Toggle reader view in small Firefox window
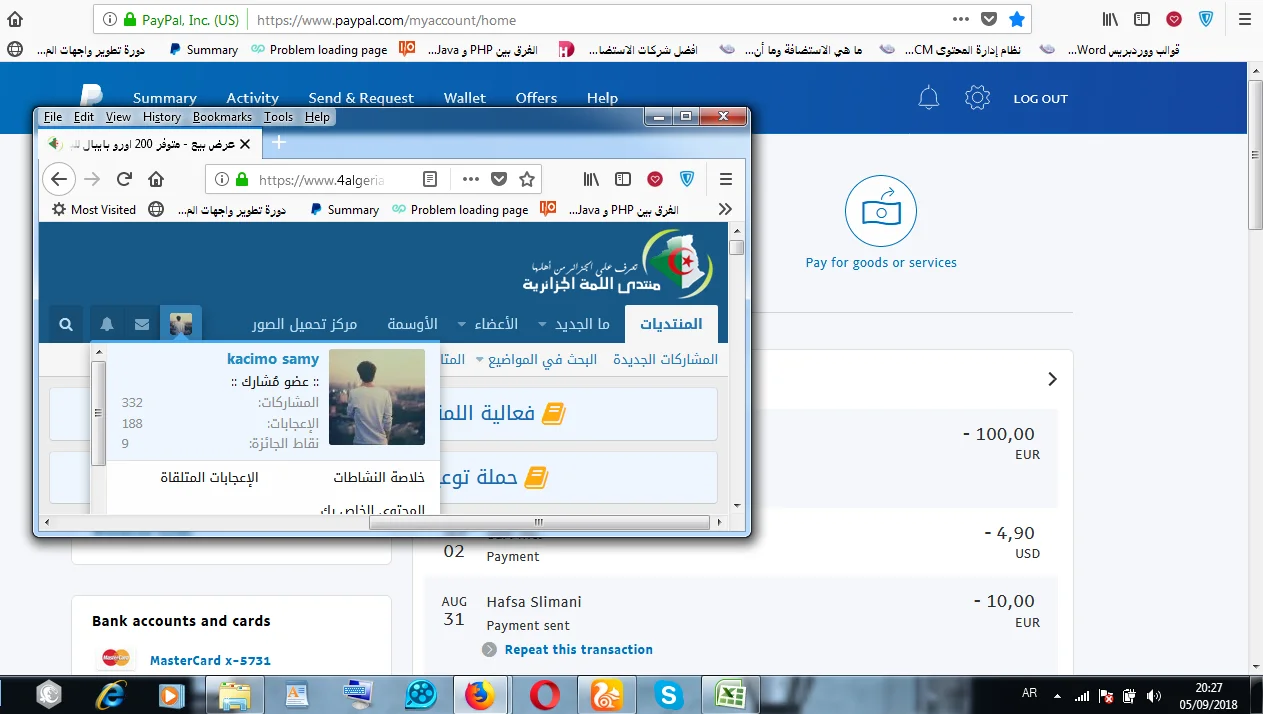 [x=430, y=179]
